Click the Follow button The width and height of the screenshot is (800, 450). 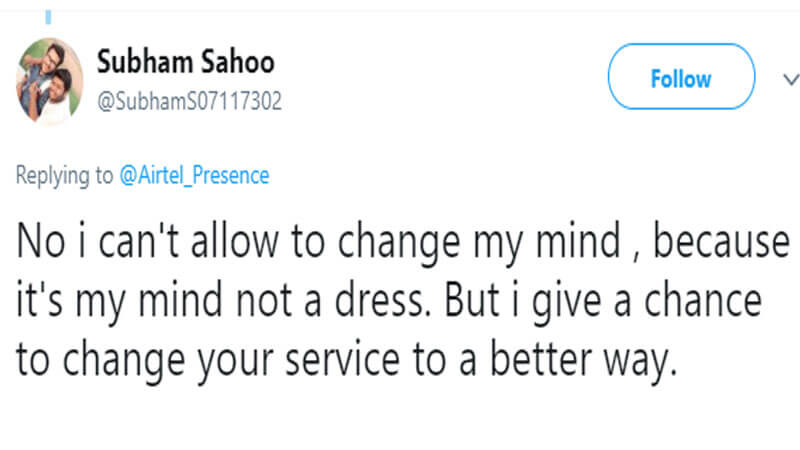(681, 78)
